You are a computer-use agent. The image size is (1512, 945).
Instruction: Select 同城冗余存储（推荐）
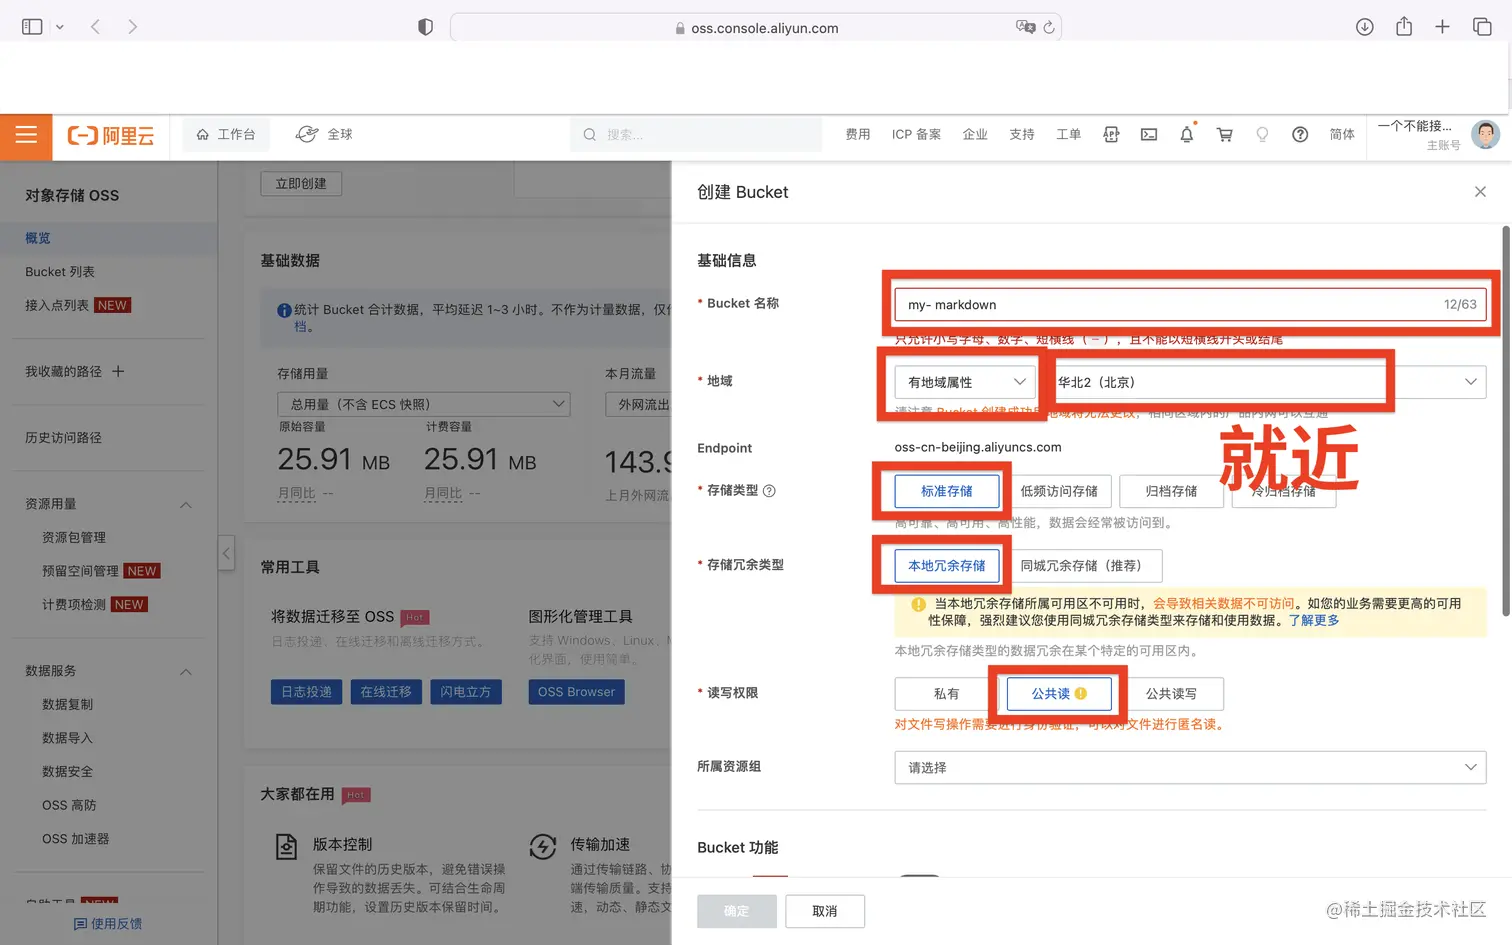pos(1085,565)
